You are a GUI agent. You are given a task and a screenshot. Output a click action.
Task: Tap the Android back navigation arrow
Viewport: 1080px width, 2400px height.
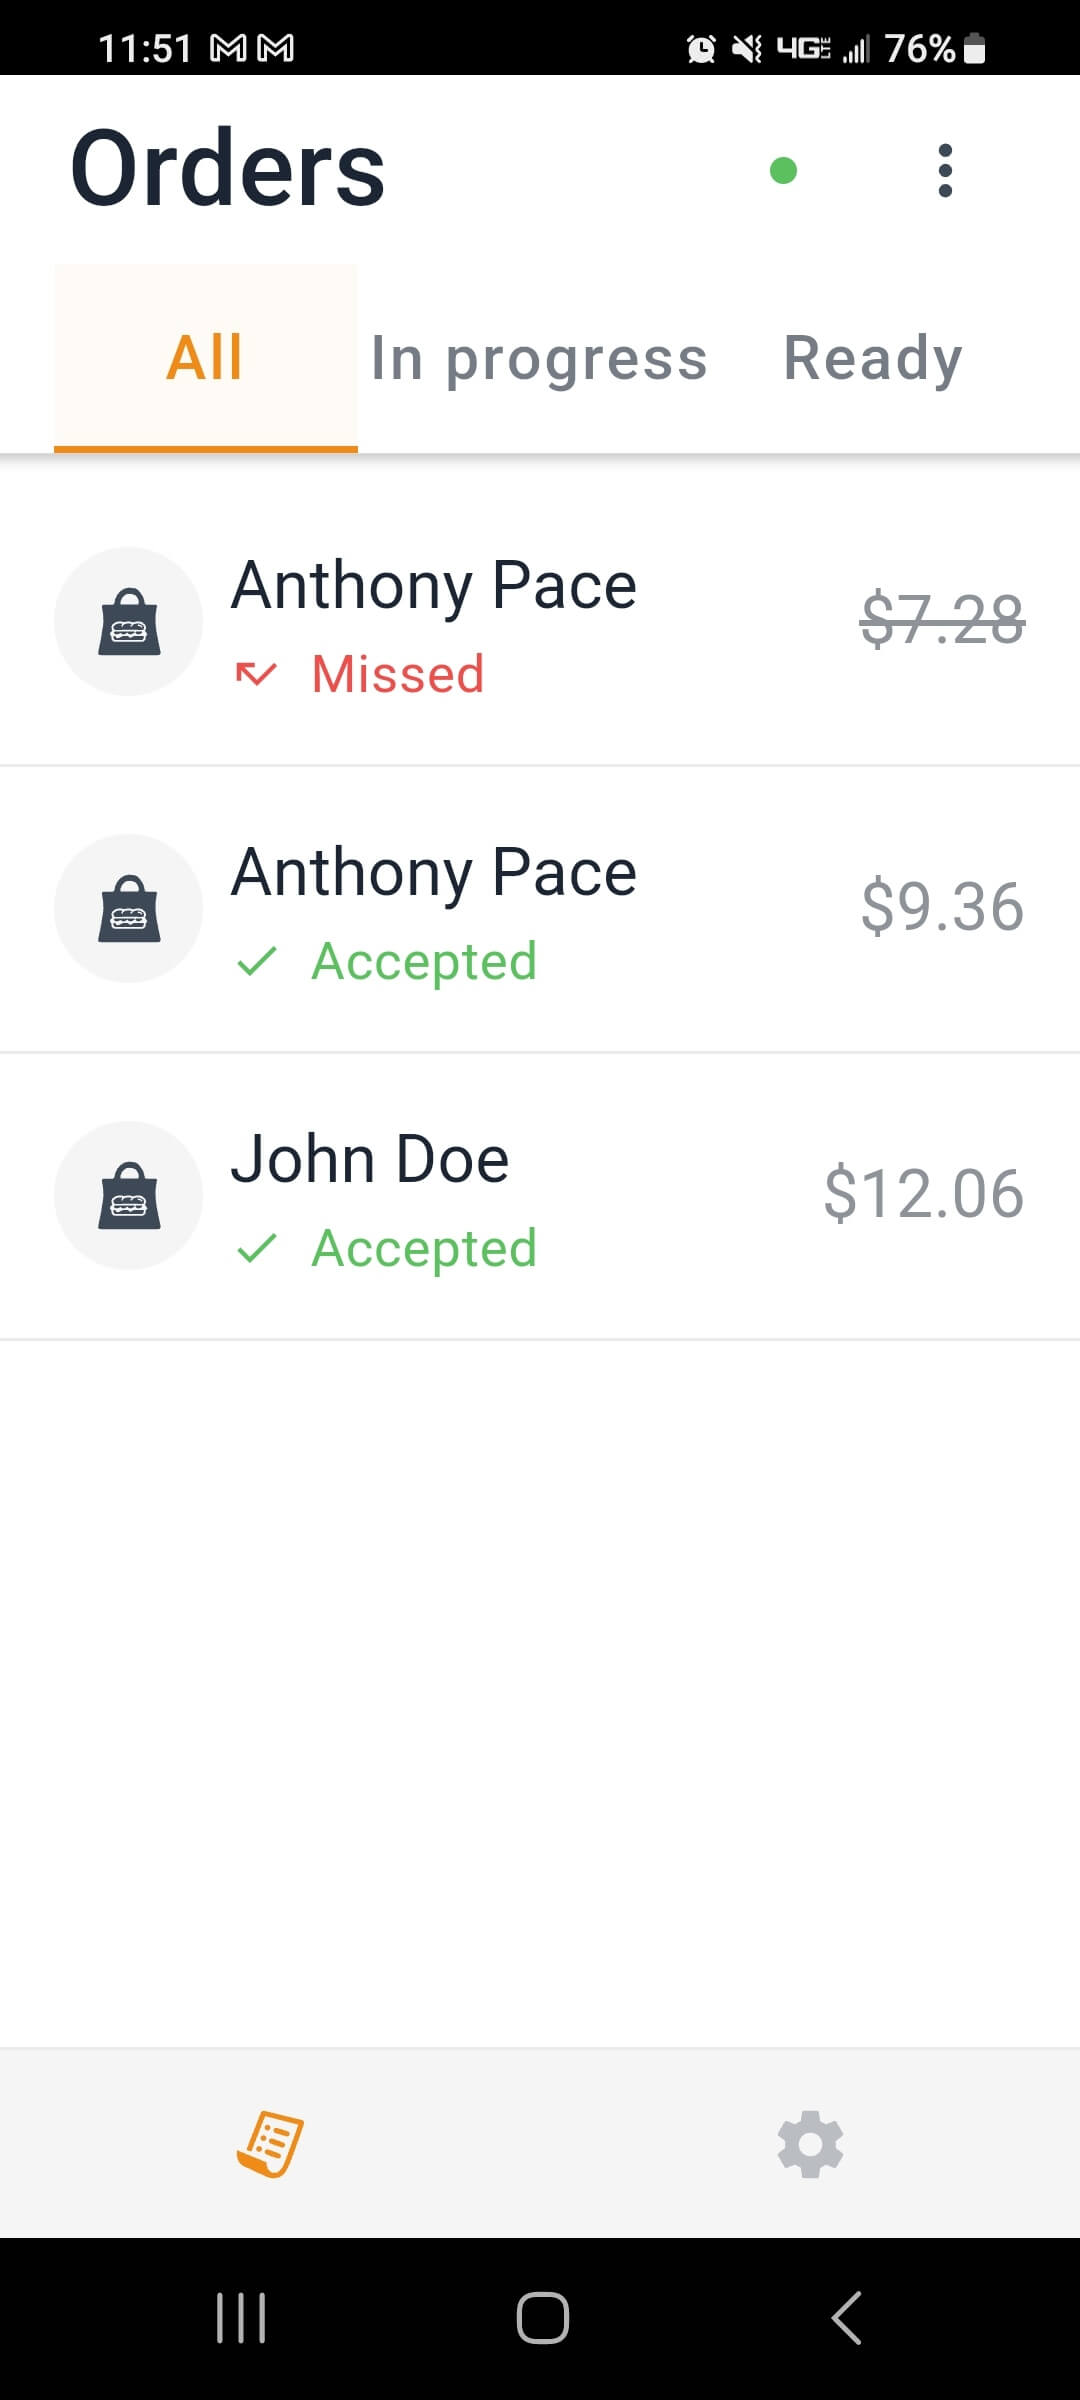847,2317
